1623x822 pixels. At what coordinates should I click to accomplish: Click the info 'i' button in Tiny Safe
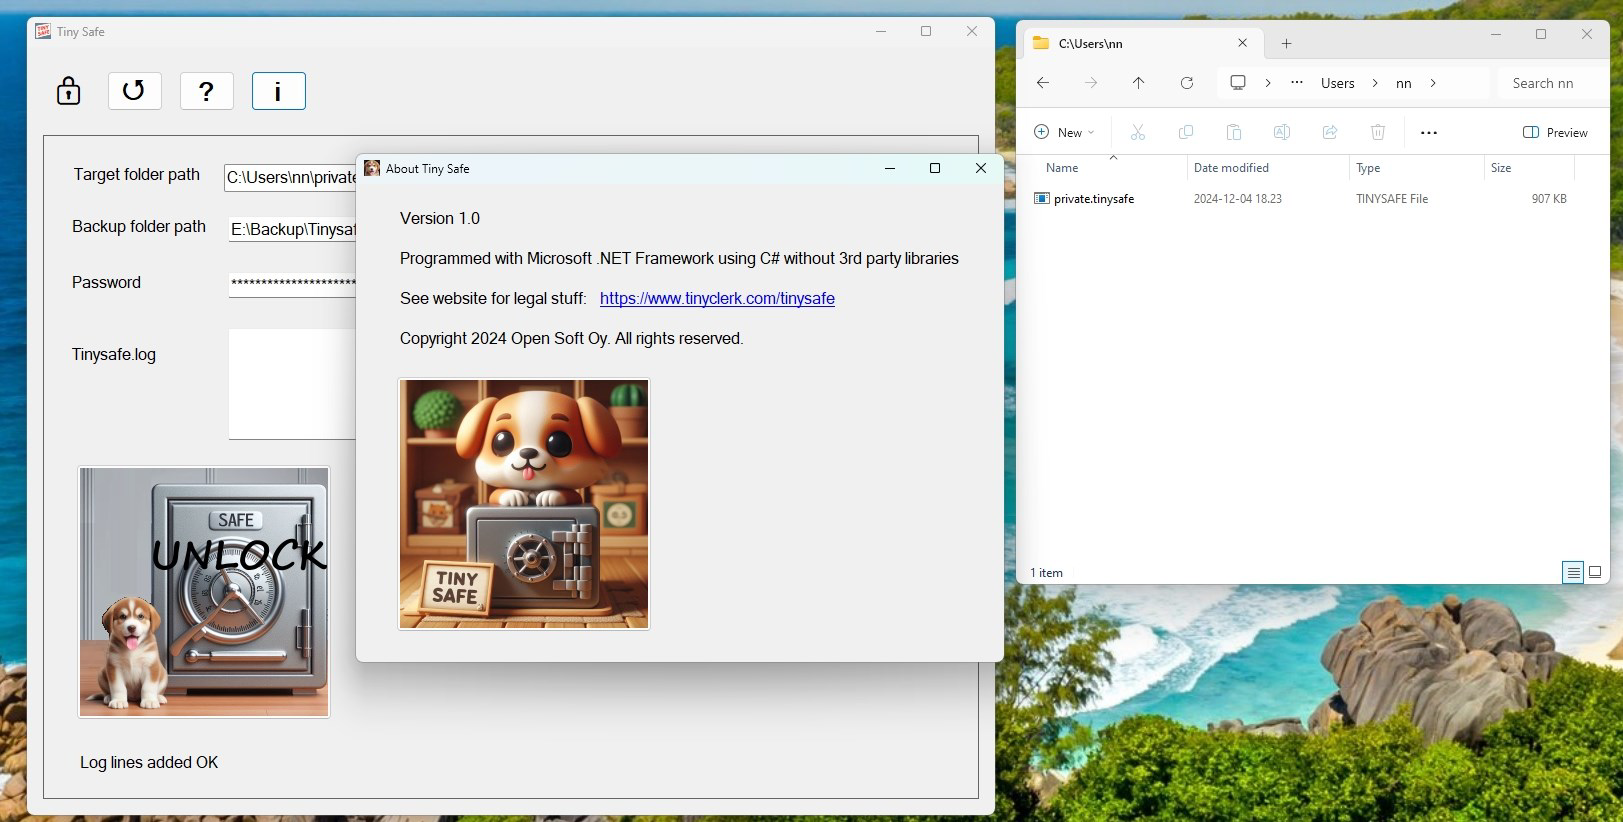[x=278, y=91]
